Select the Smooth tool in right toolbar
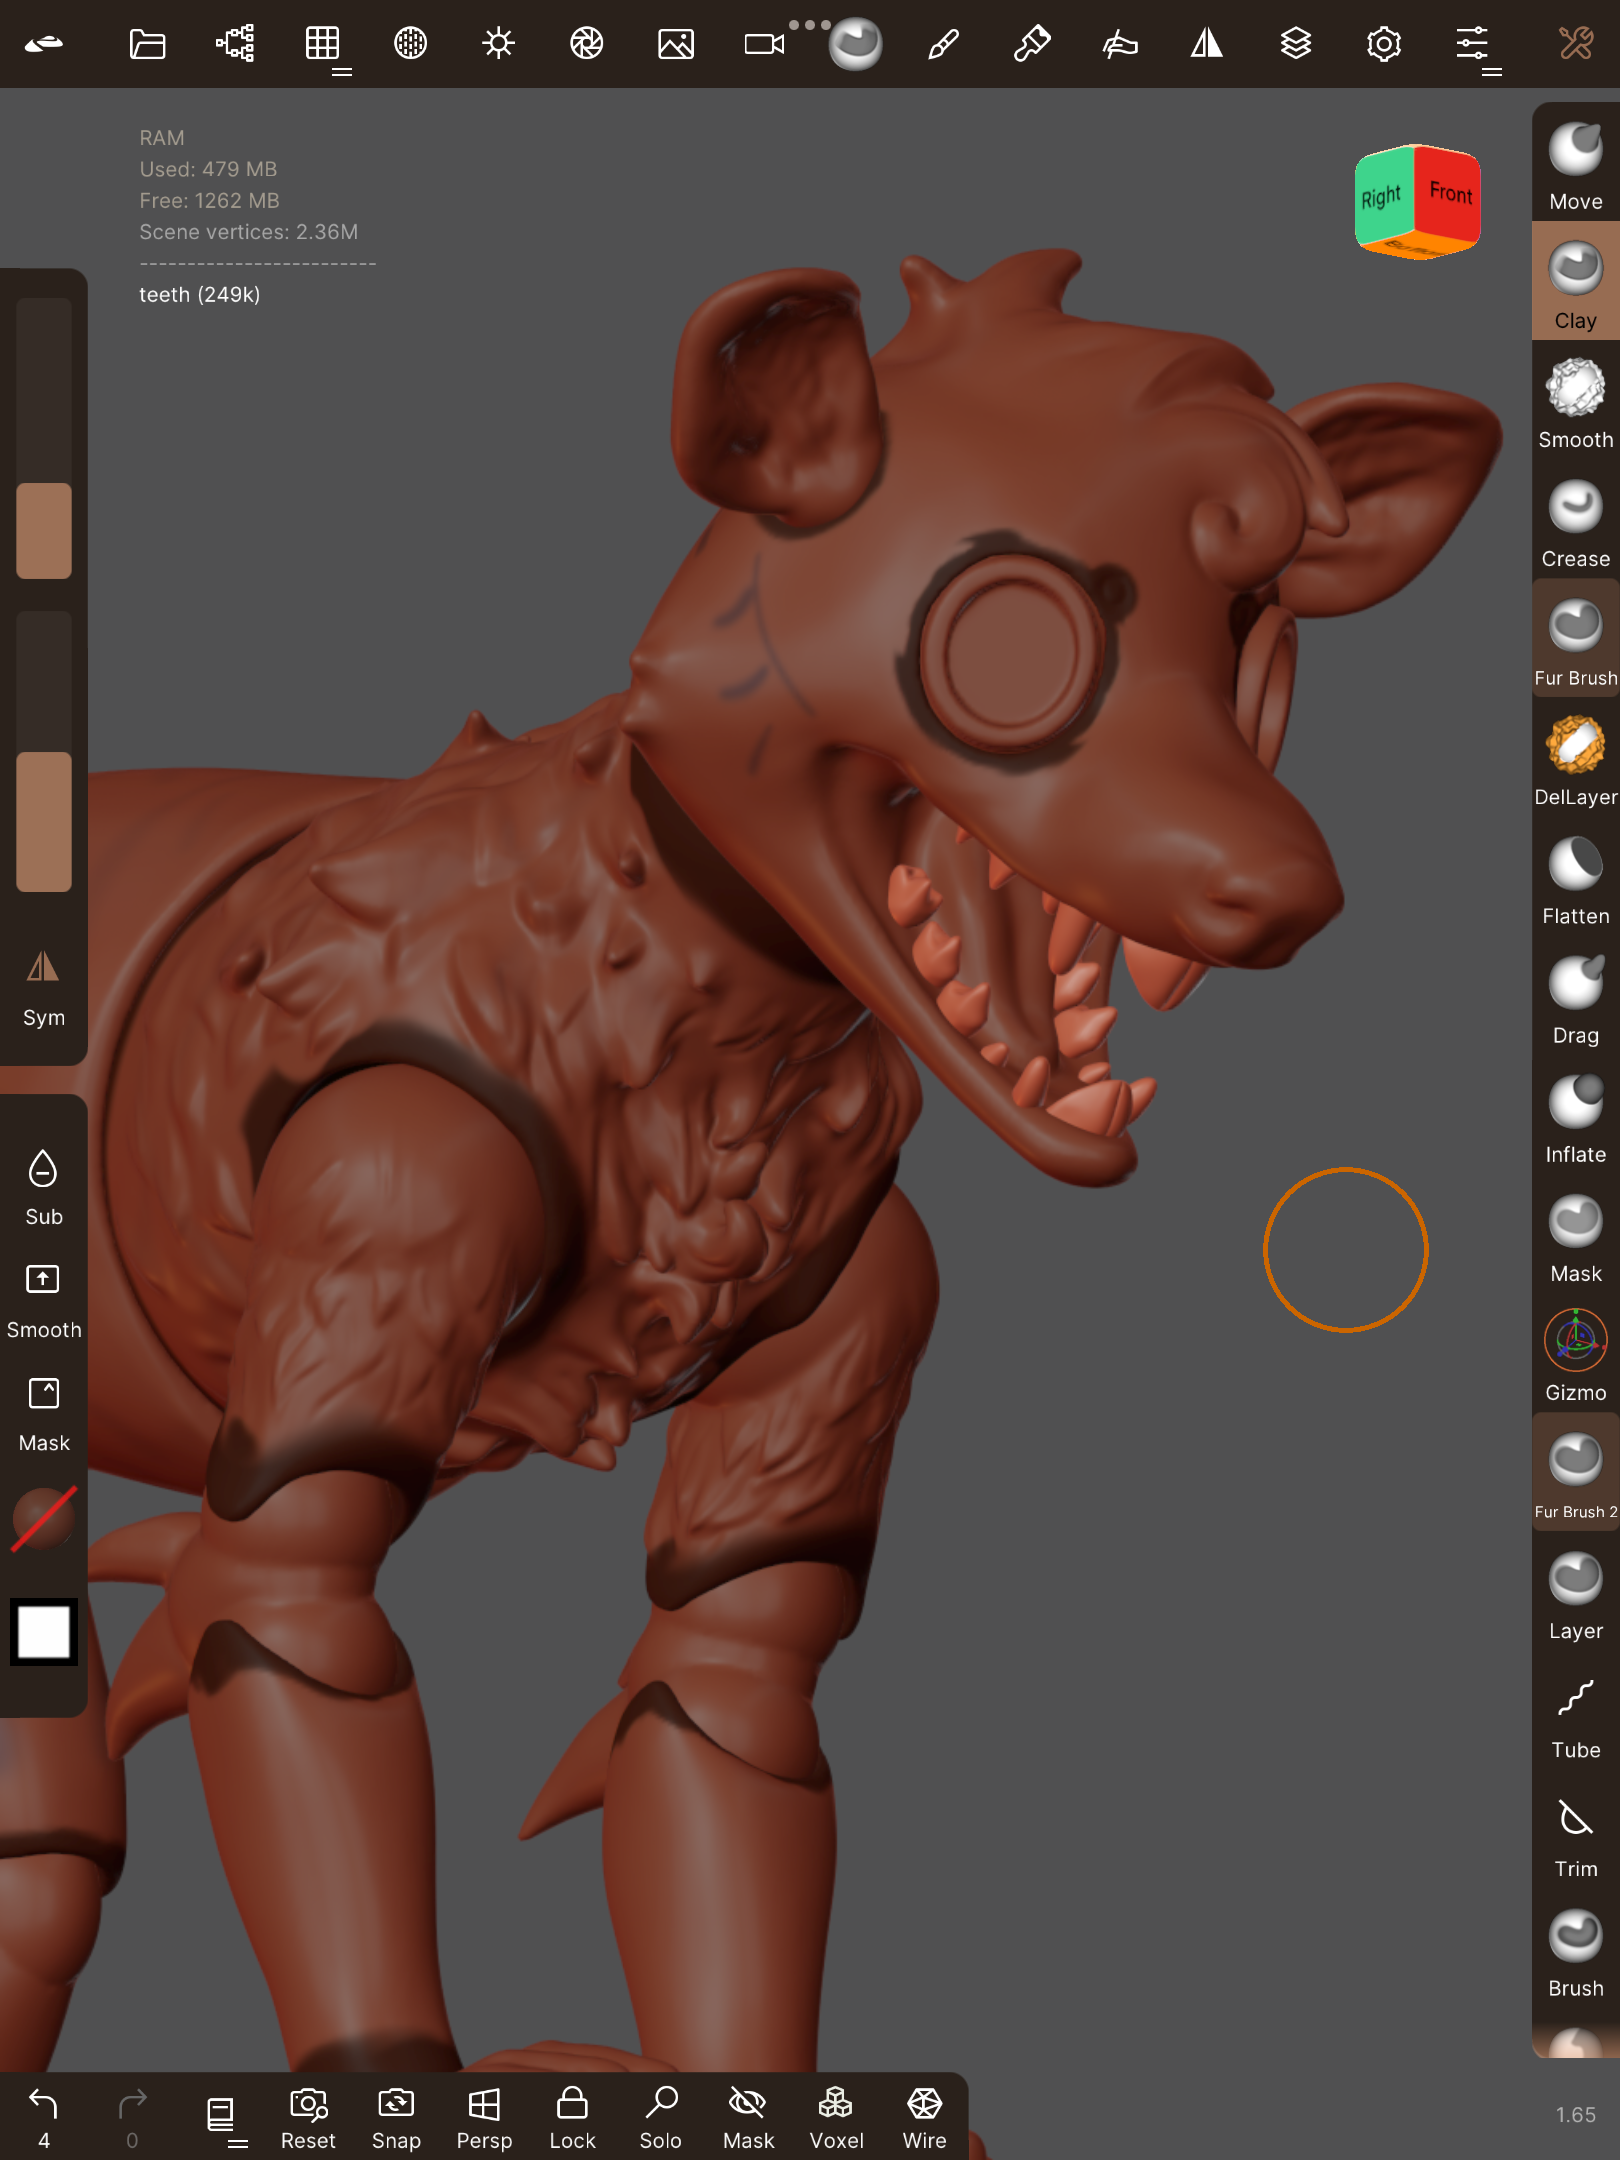 1576,404
